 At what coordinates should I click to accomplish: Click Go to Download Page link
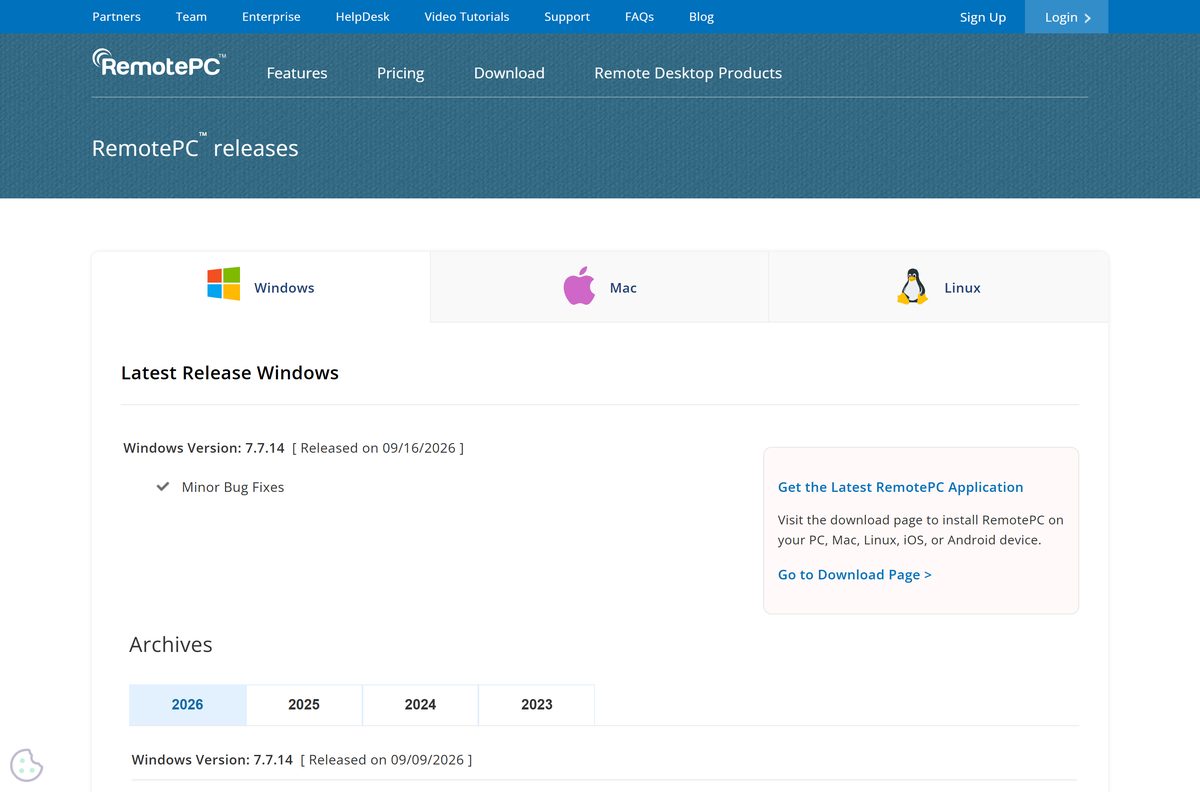[x=855, y=575]
